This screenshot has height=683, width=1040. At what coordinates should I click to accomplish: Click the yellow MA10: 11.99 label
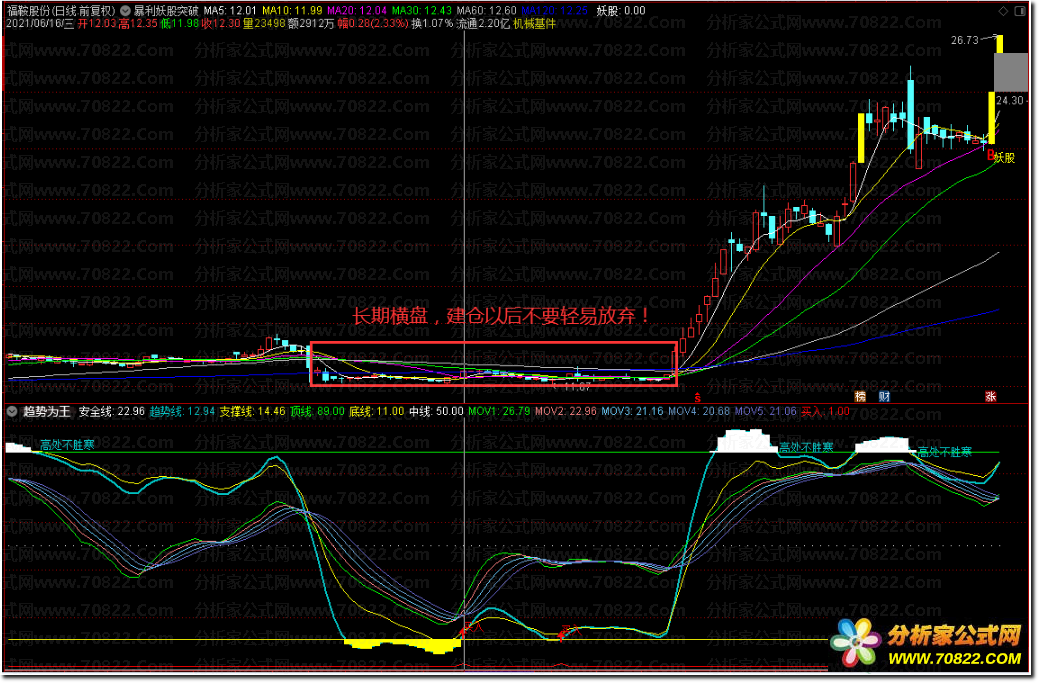click(x=292, y=11)
